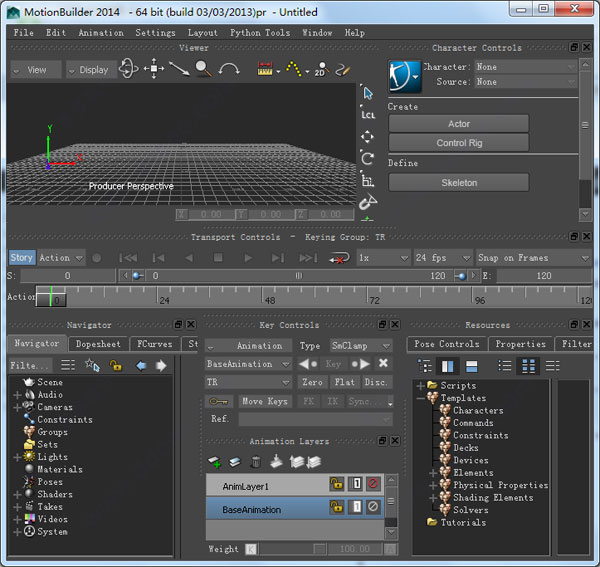Toggle the loop playback button

[x=339, y=258]
